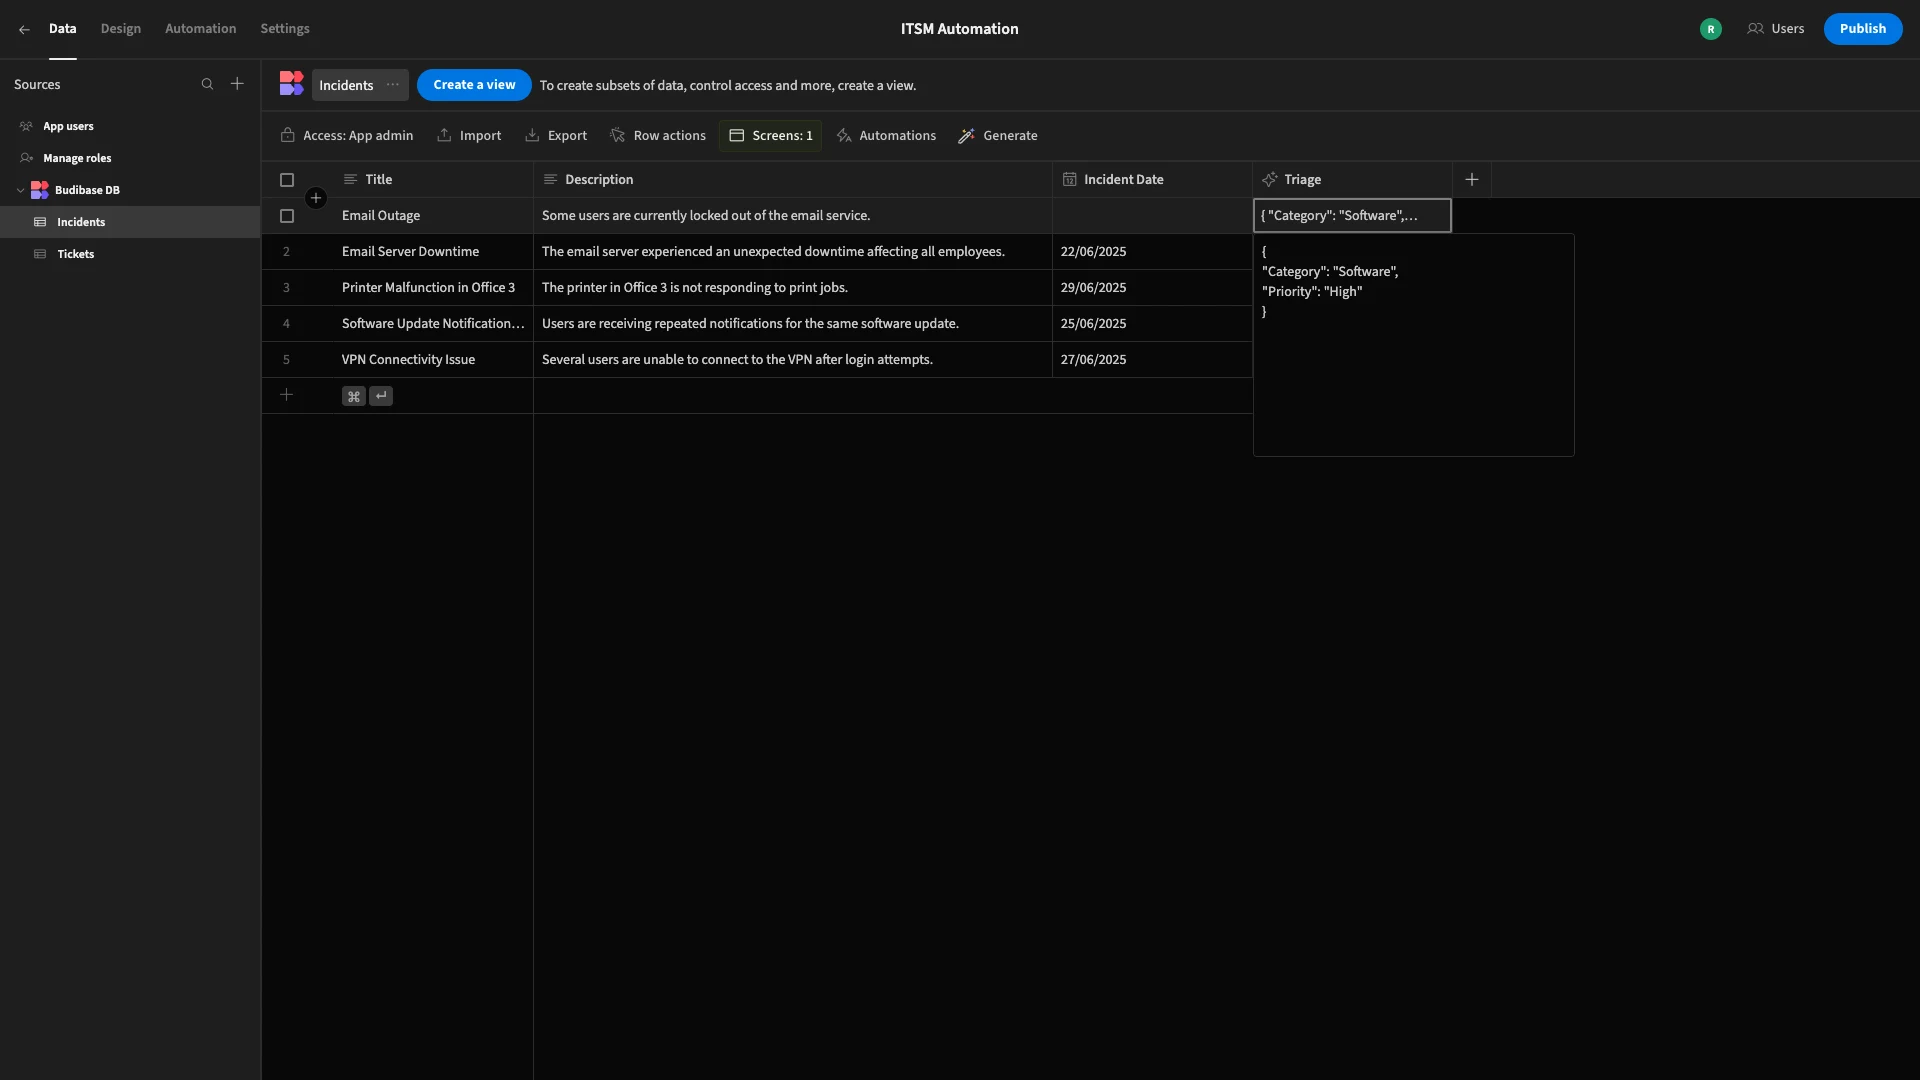
Task: Open Screens: 1 dropdown
Action: (770, 135)
